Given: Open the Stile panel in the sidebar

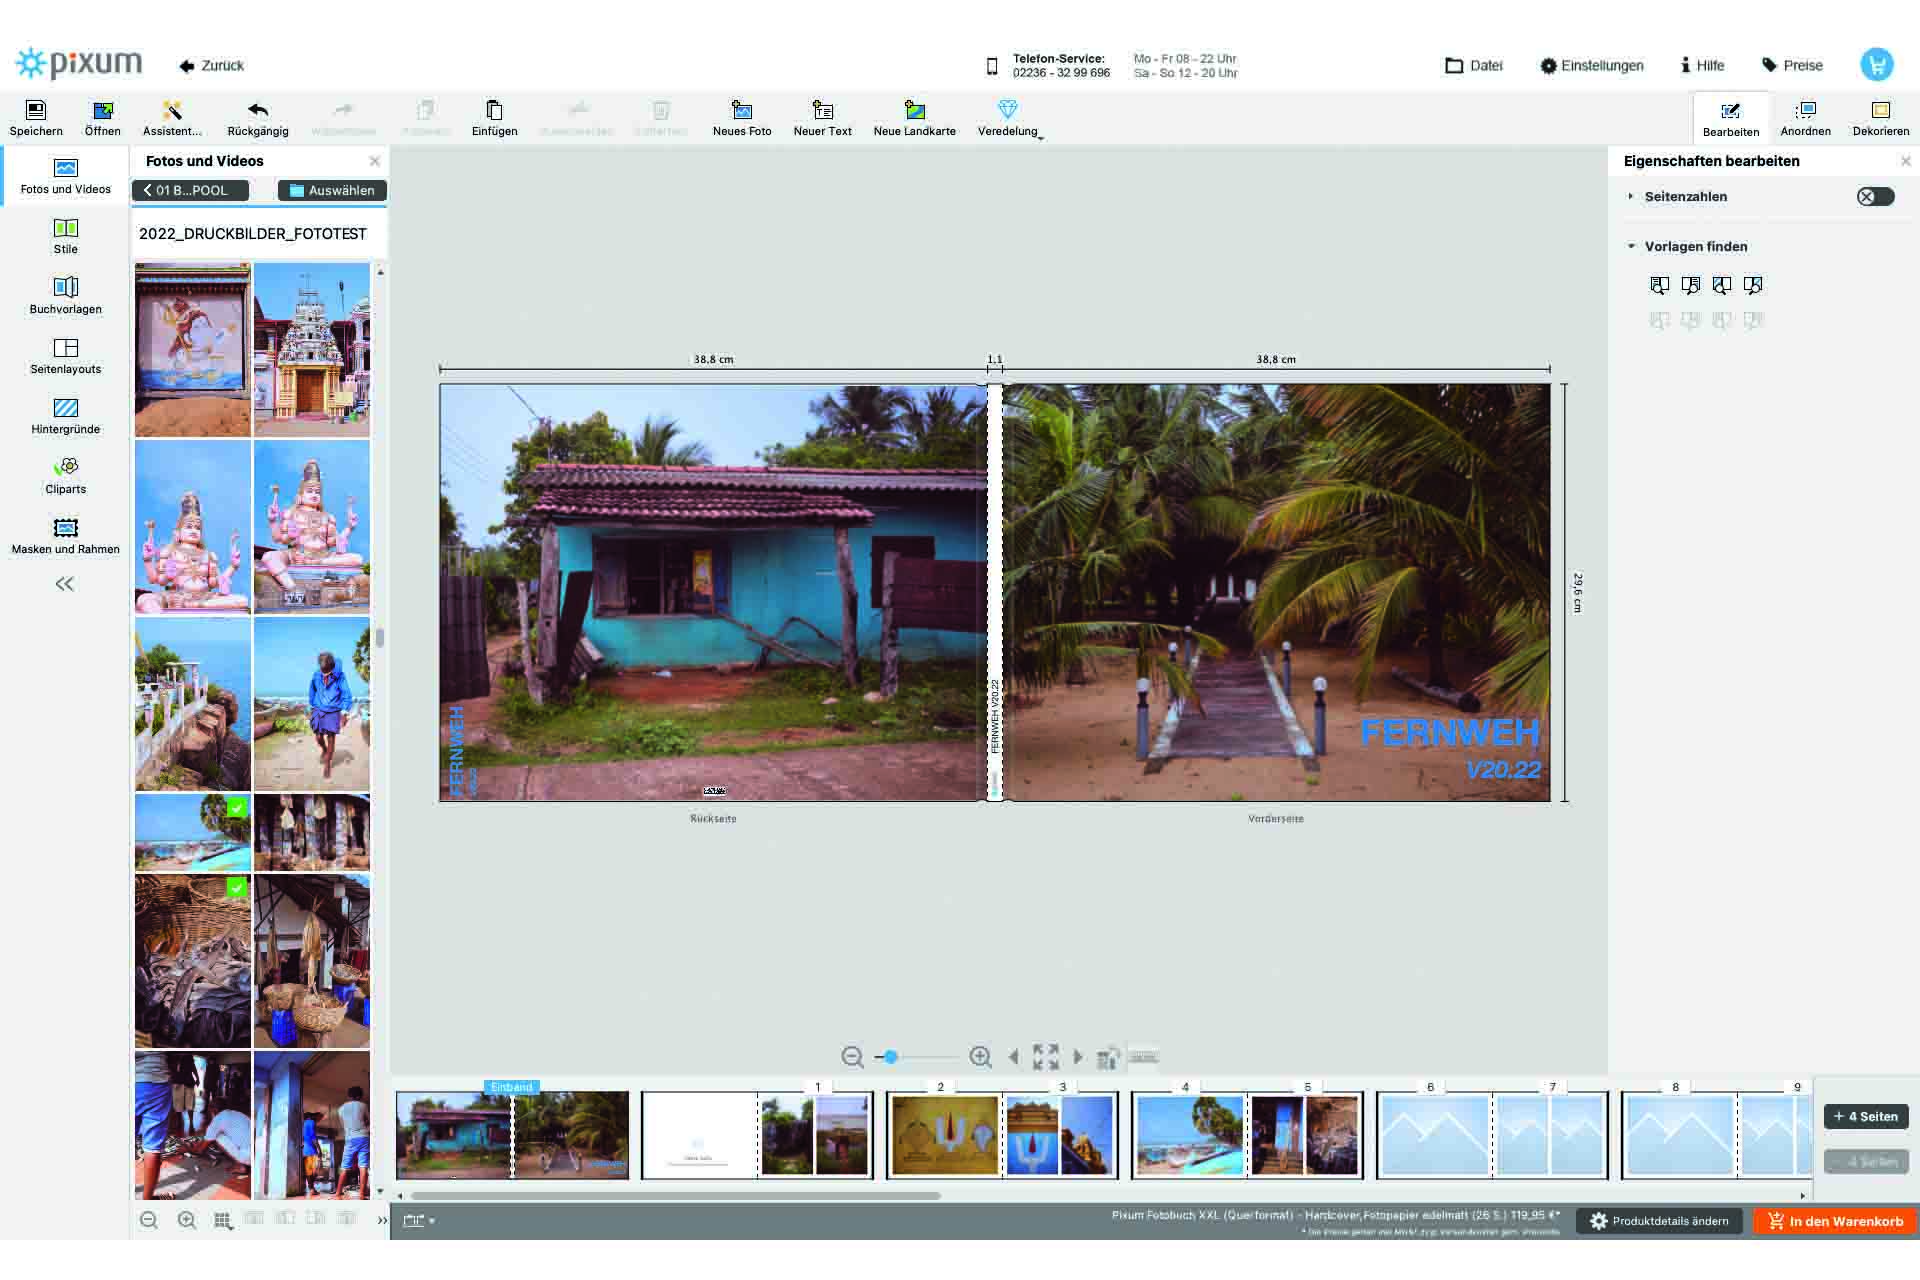Looking at the screenshot, I should pos(66,236).
